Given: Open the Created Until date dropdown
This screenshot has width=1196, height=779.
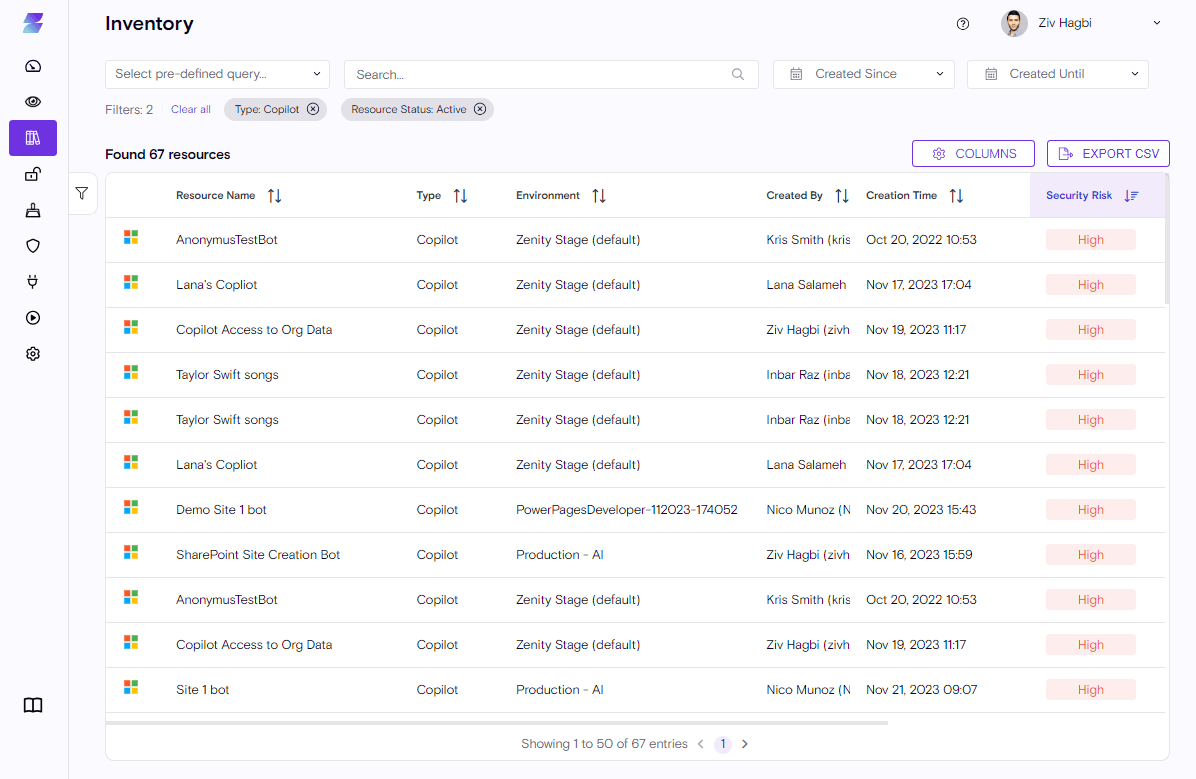Looking at the screenshot, I should (x=1057, y=74).
